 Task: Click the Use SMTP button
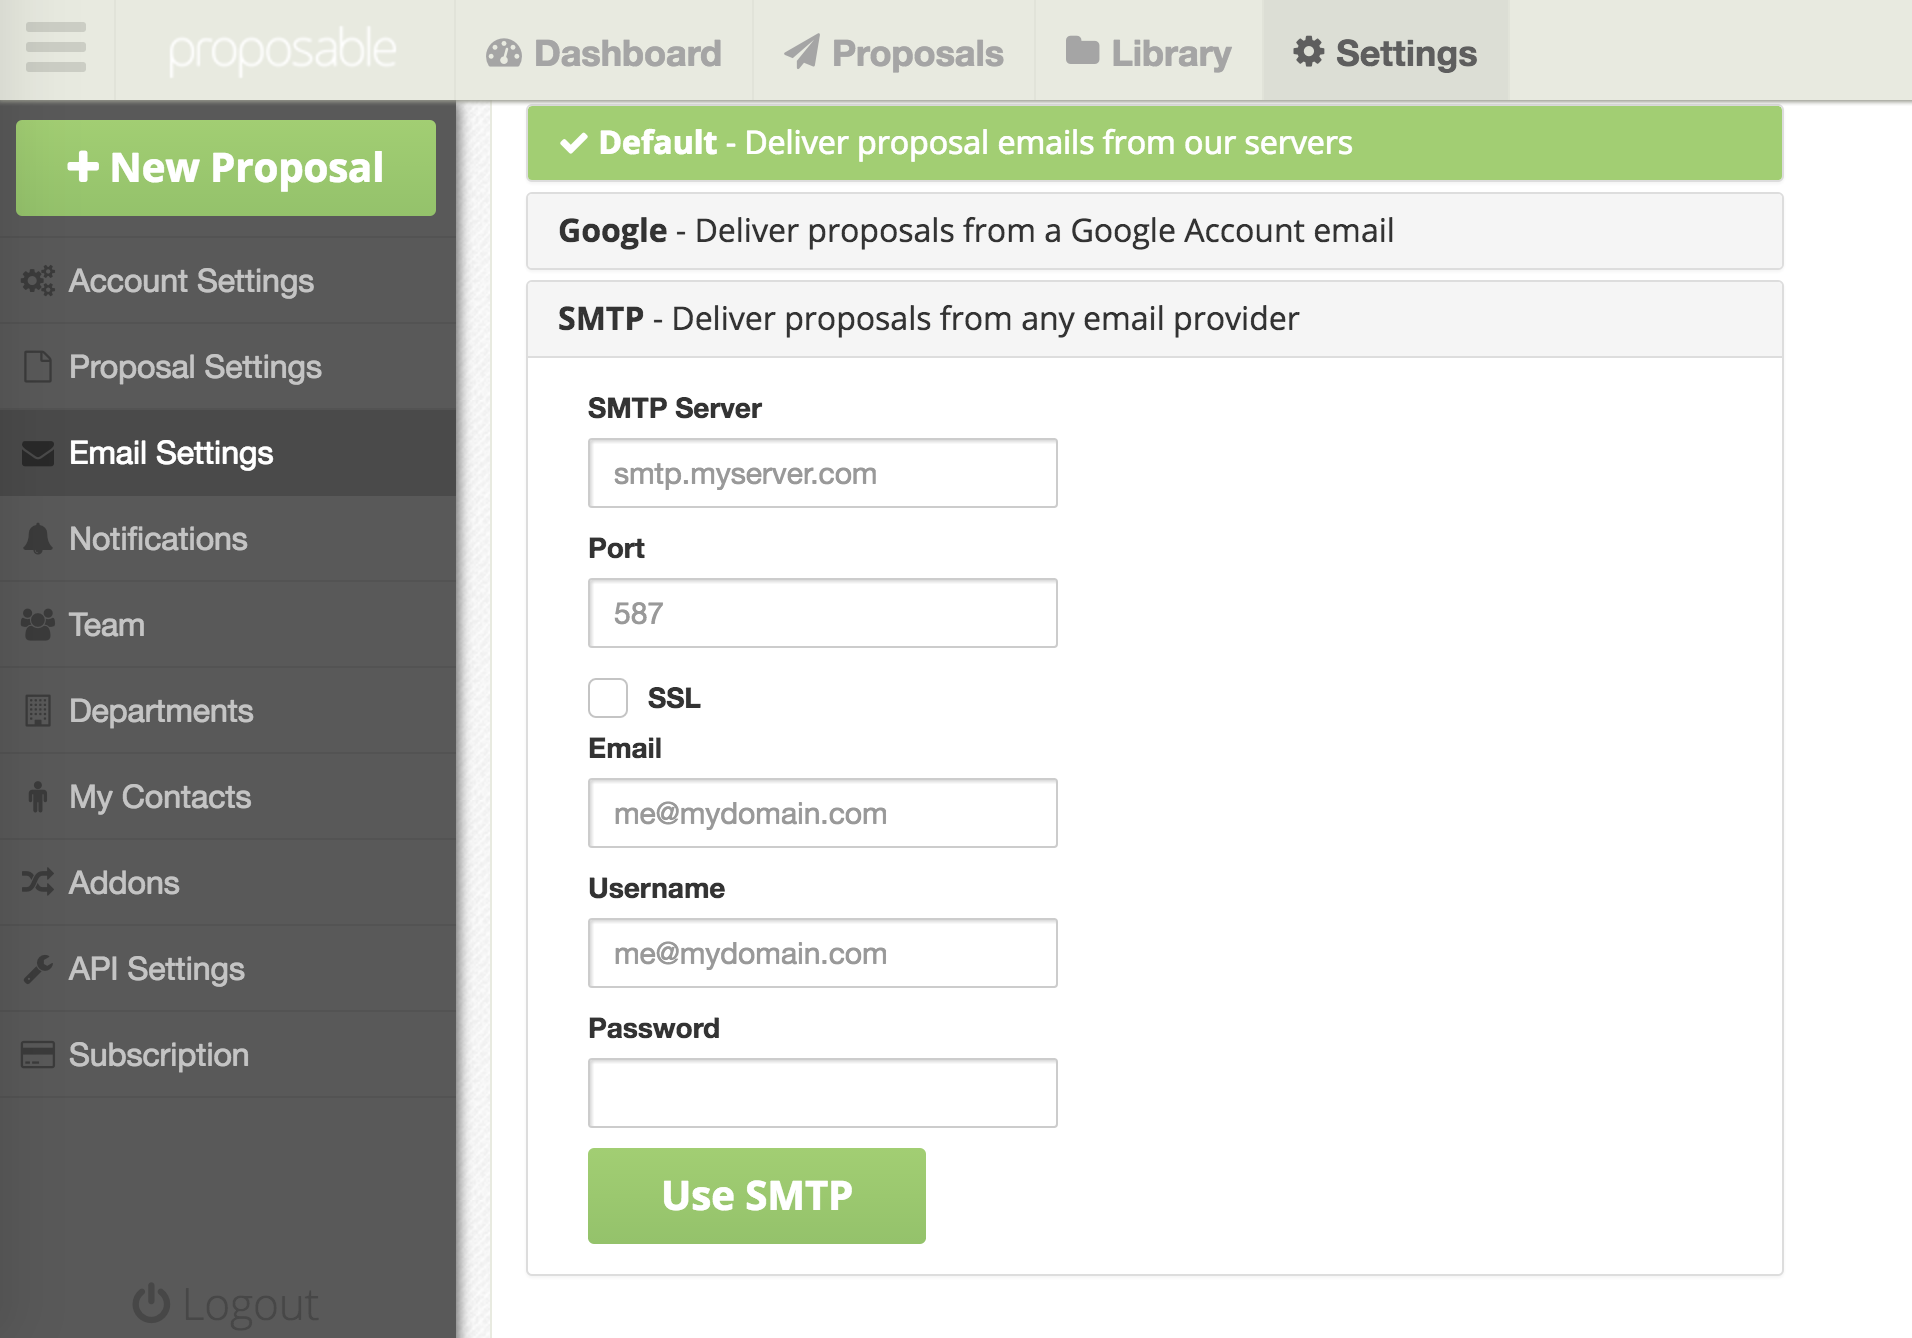click(x=757, y=1196)
